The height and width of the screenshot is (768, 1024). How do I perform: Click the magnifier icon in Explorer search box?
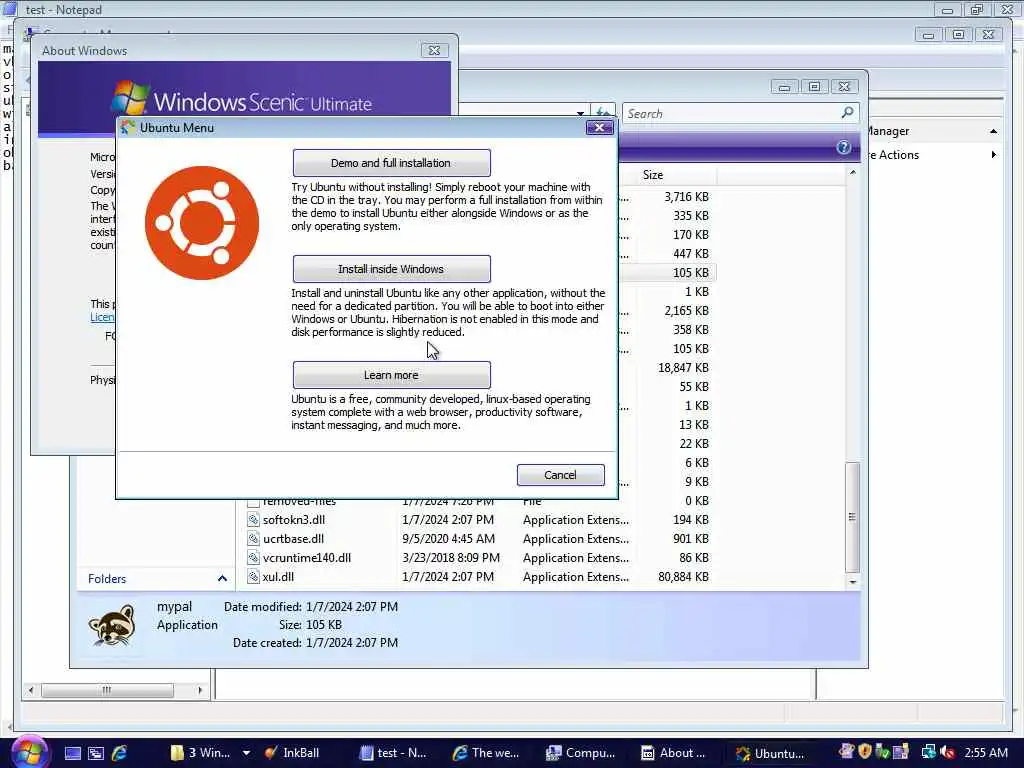pyautogui.click(x=847, y=113)
